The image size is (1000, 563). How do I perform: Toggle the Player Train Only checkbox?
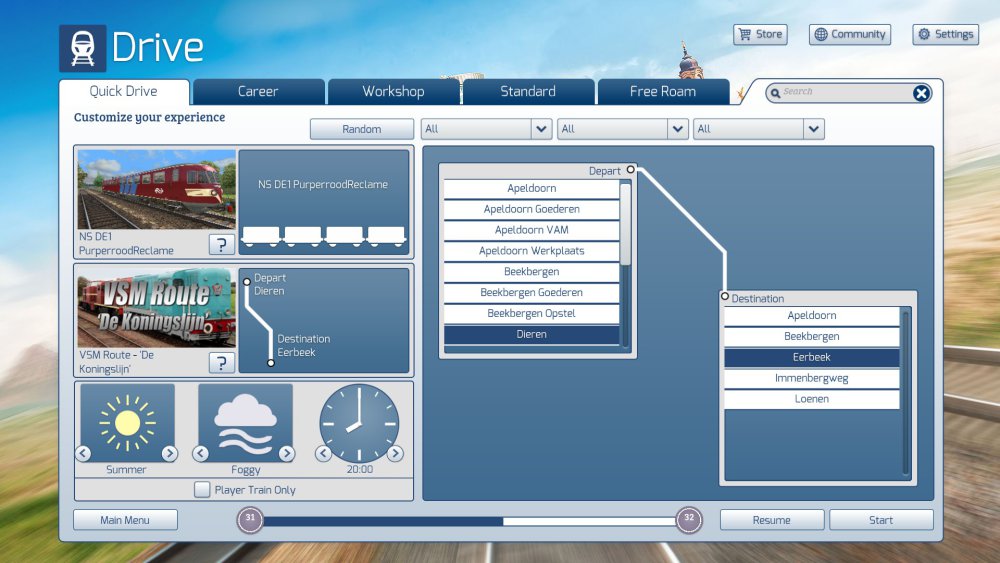tap(202, 490)
